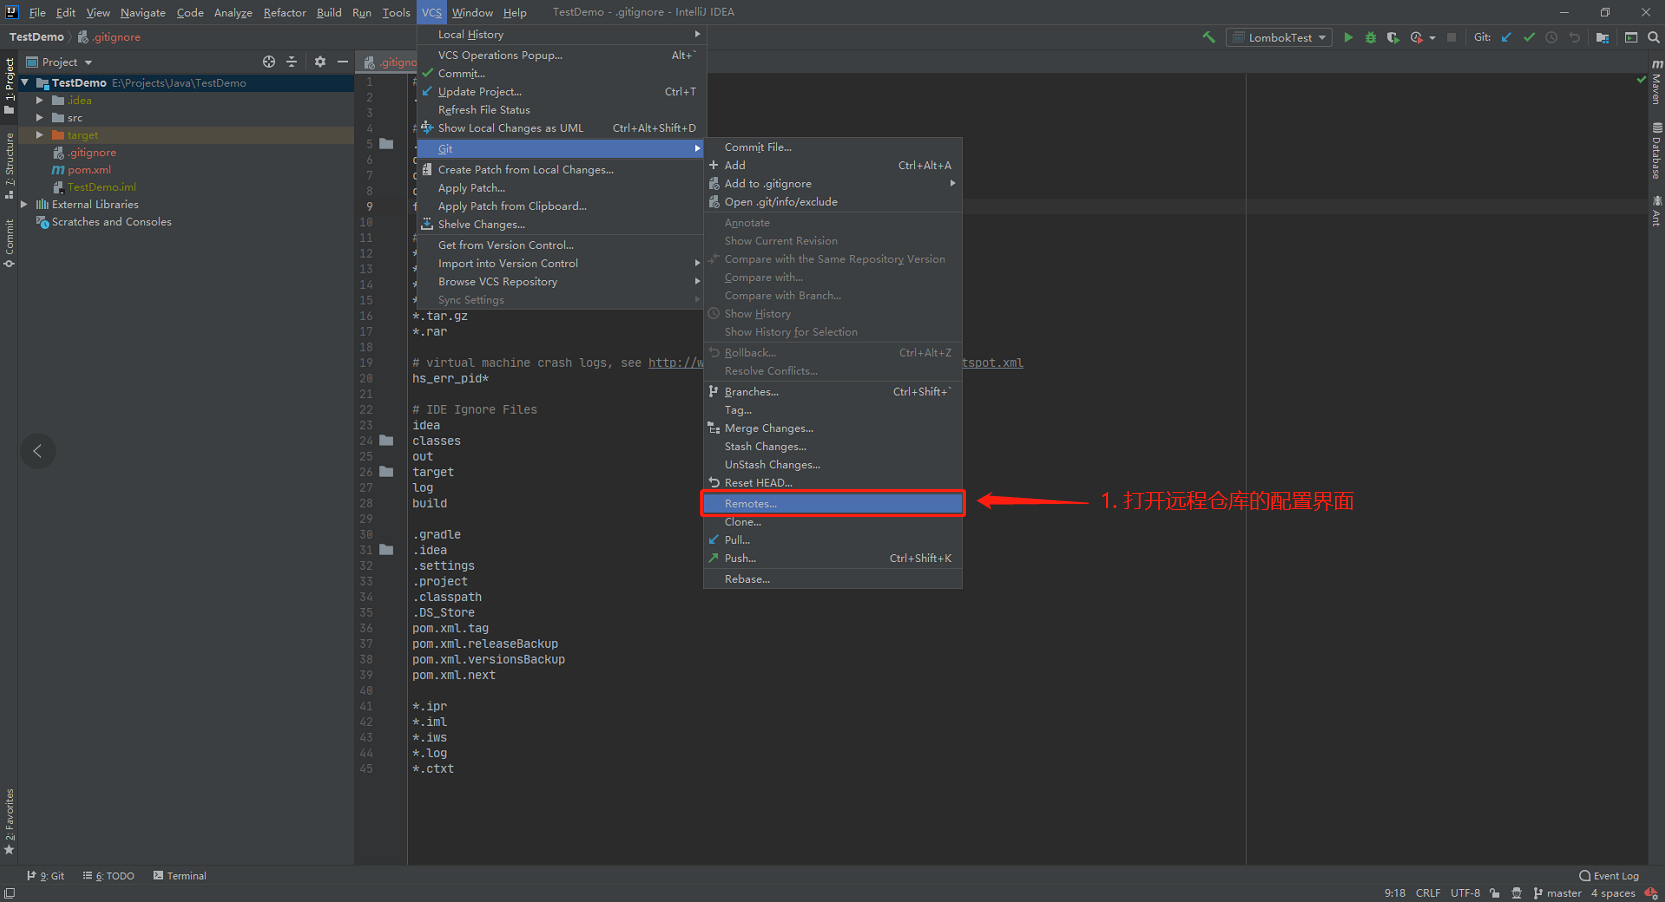Click the master branch widget
Image resolution: width=1665 pixels, height=902 pixels.
pos(1557,893)
